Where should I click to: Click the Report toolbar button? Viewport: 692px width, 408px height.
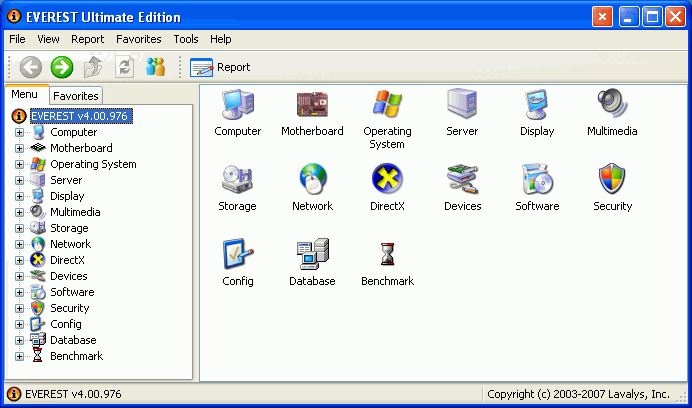click(x=220, y=67)
